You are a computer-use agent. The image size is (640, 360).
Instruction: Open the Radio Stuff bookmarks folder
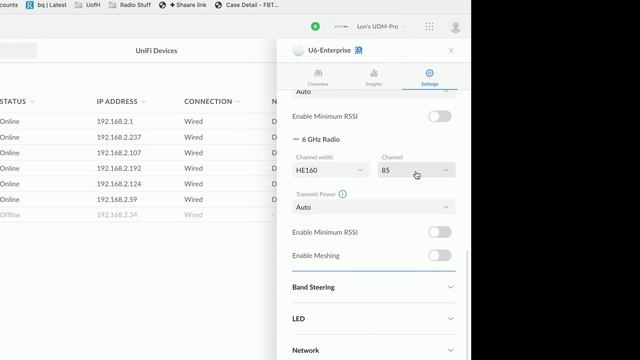click(130, 5)
